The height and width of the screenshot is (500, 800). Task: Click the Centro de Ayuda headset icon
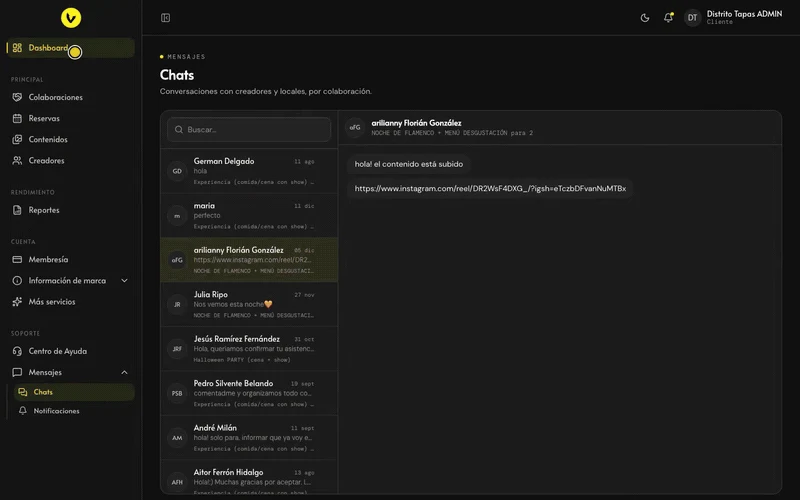17,352
